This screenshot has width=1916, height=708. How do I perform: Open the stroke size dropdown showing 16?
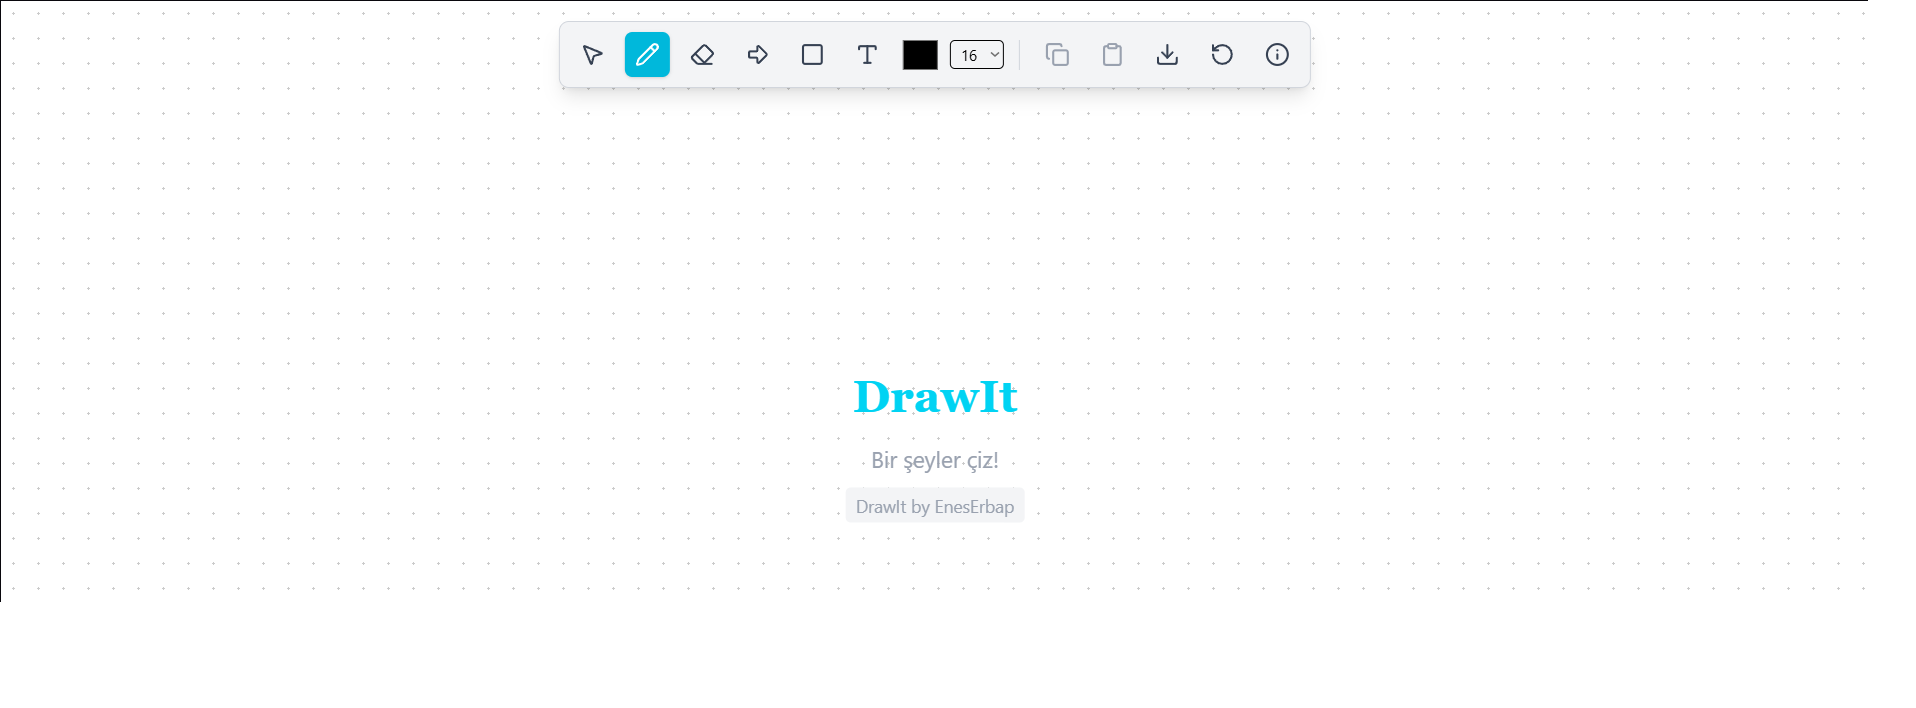(x=971, y=55)
